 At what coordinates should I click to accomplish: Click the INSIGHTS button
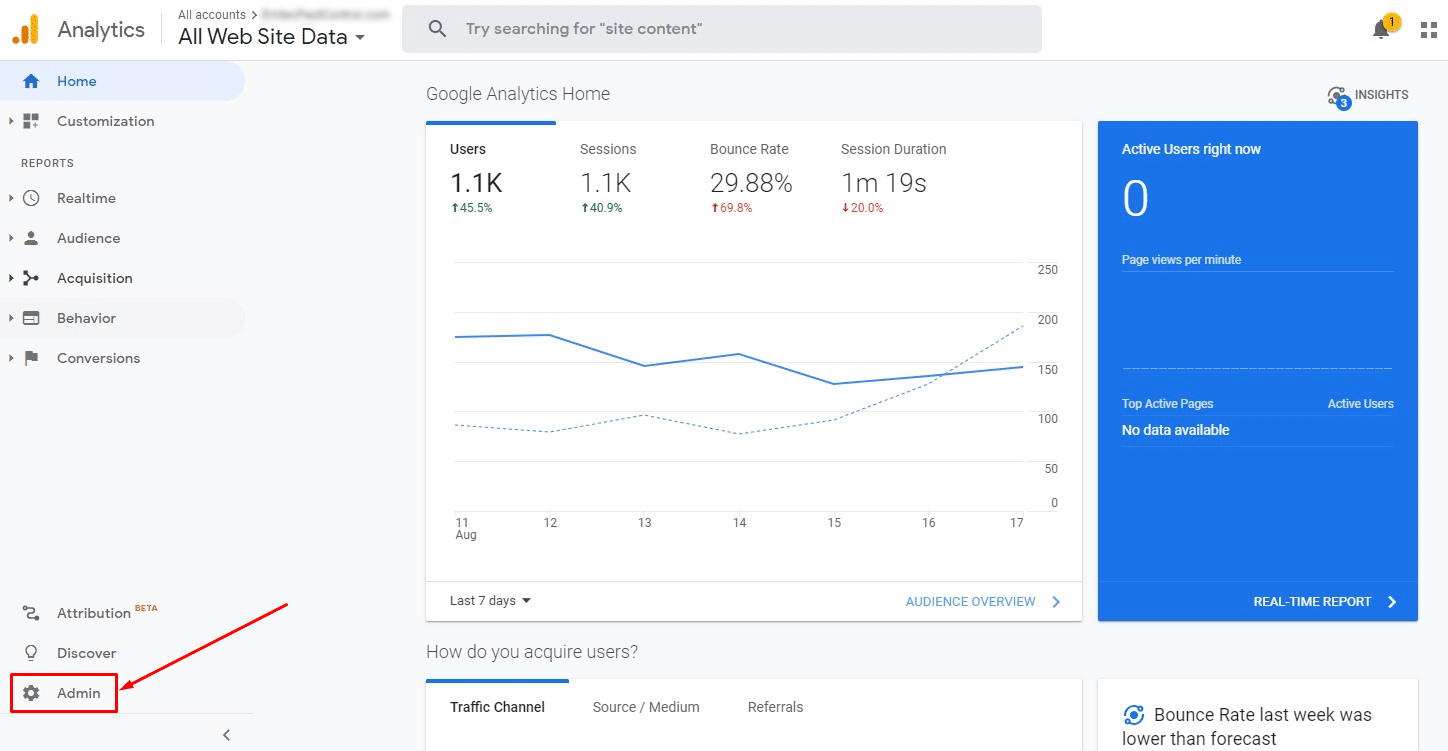pyautogui.click(x=1367, y=96)
